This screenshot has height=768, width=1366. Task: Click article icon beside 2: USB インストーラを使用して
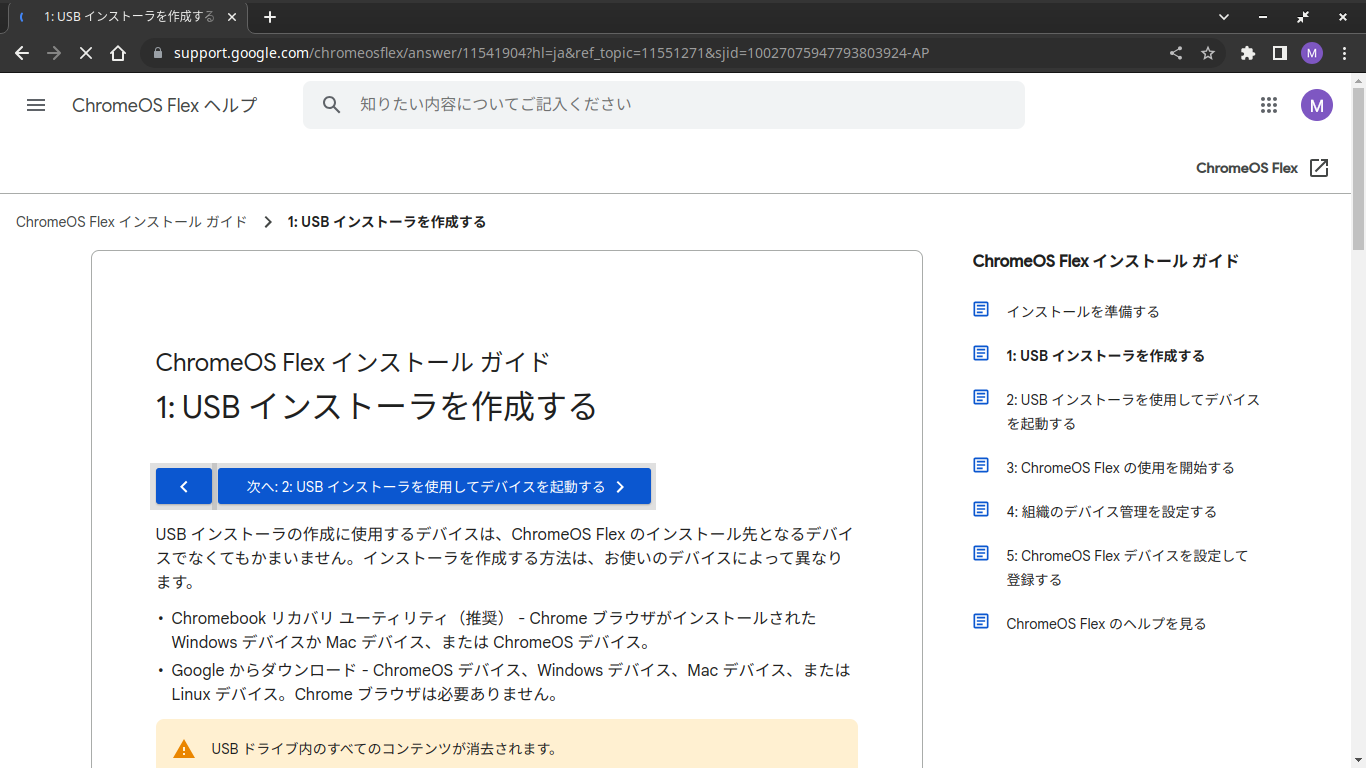point(981,398)
